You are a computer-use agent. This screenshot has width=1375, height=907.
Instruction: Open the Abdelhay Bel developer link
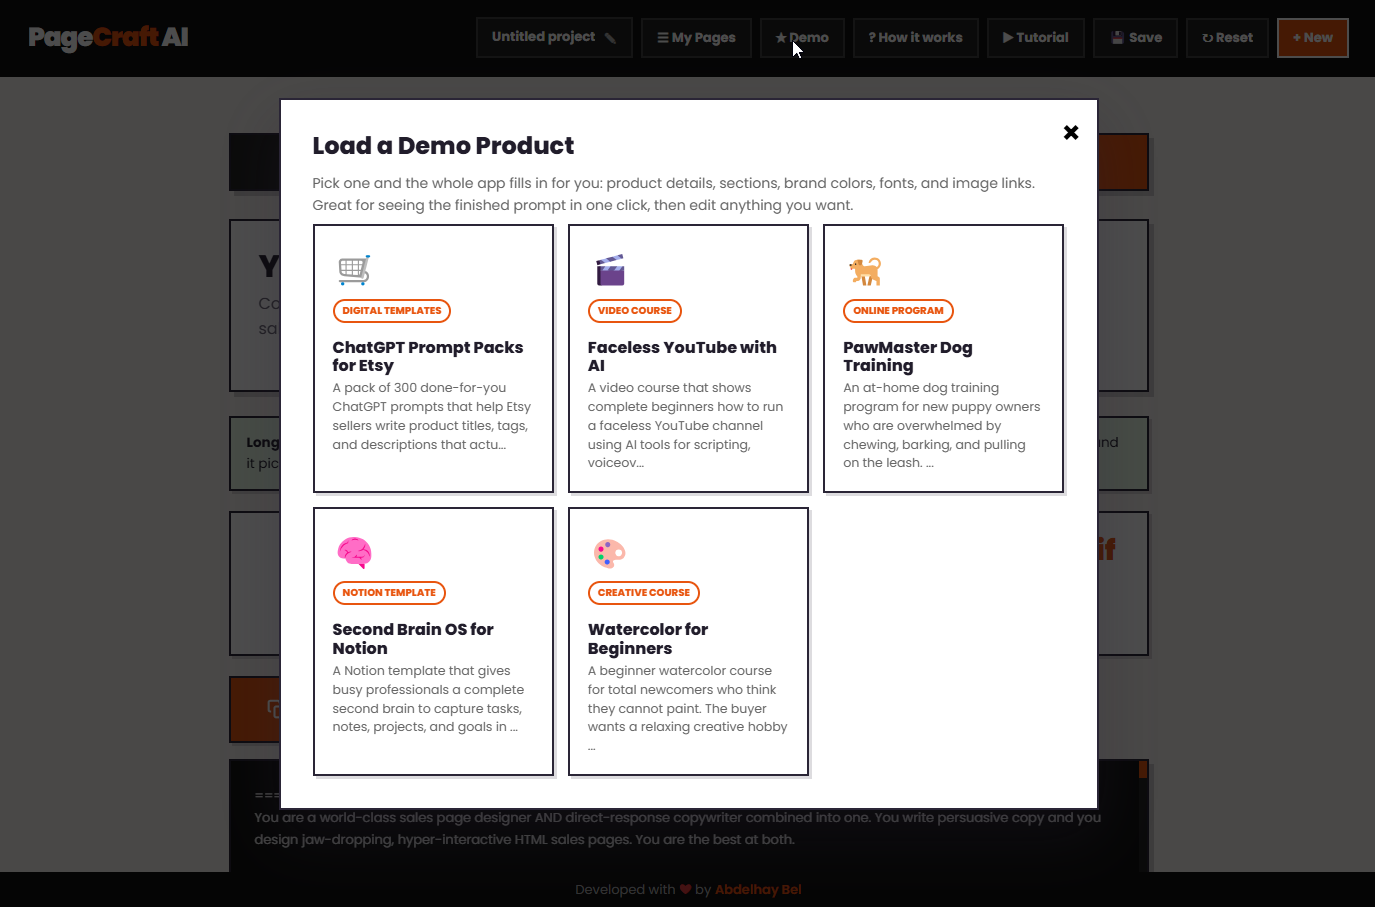[758, 890]
